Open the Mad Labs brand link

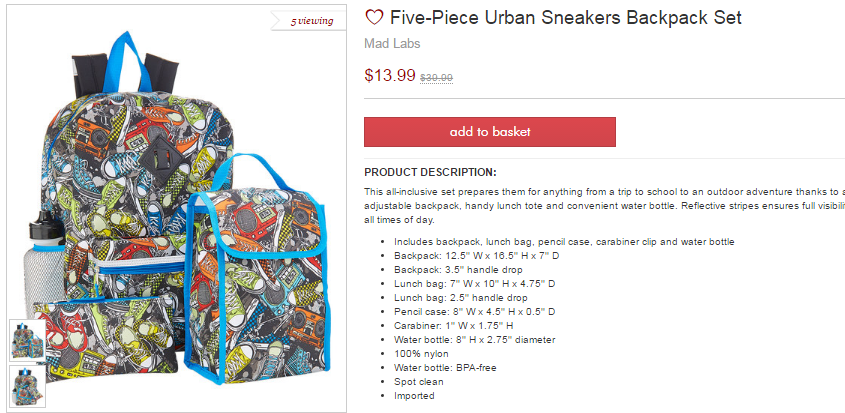(392, 44)
